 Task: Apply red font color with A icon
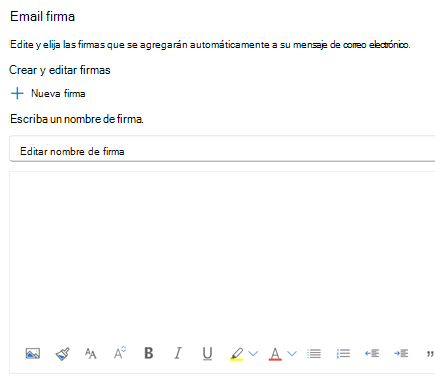(x=275, y=354)
